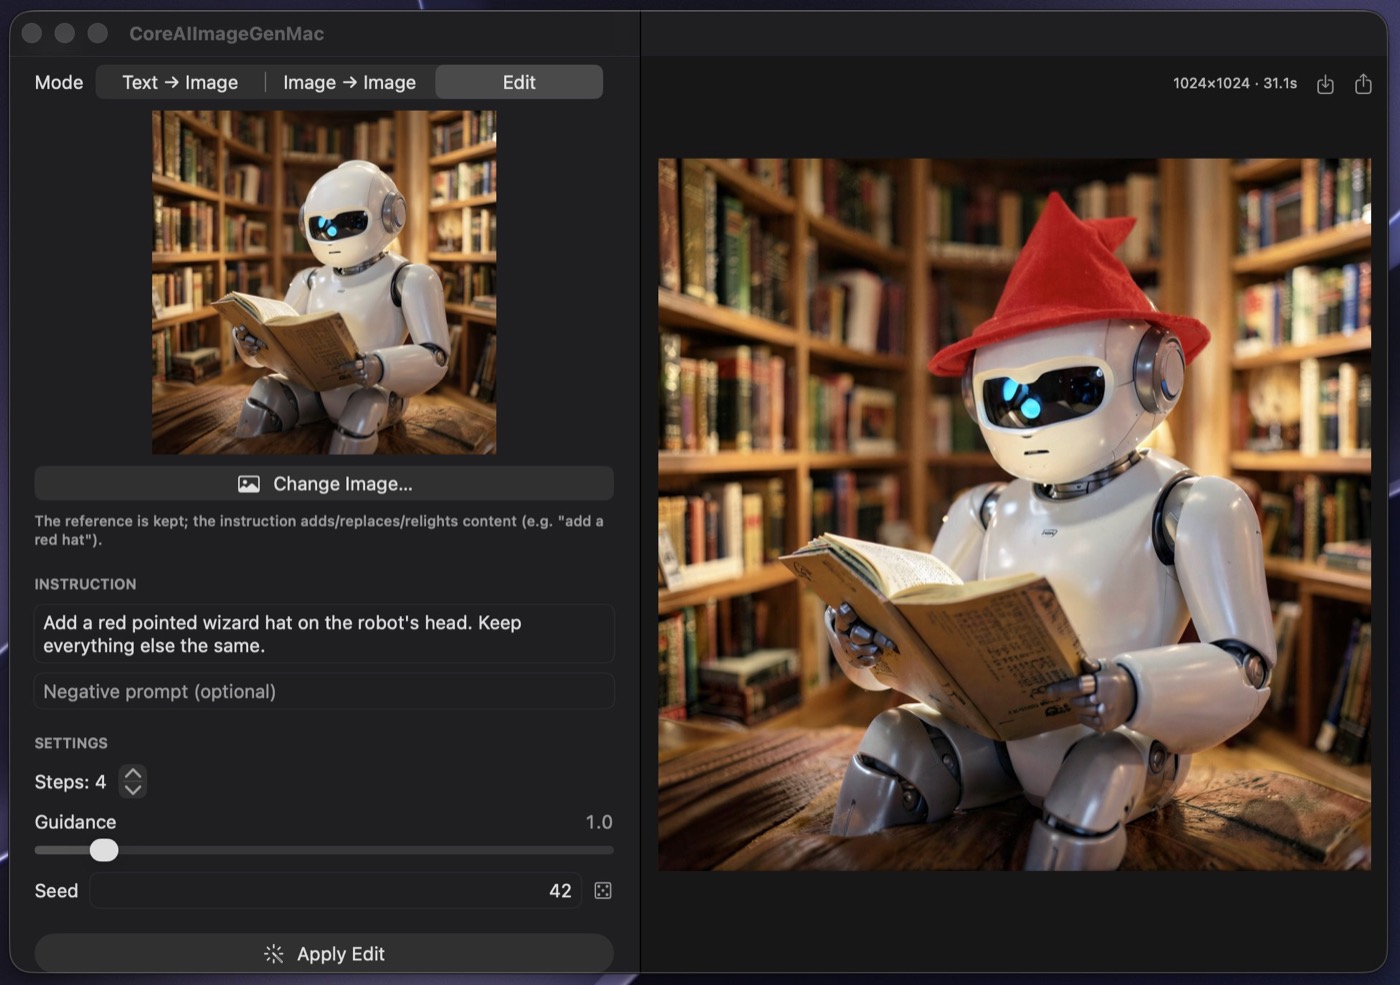Decrease steps with the stepper down arrow
Viewport: 1400px width, 985px height.
(133, 789)
